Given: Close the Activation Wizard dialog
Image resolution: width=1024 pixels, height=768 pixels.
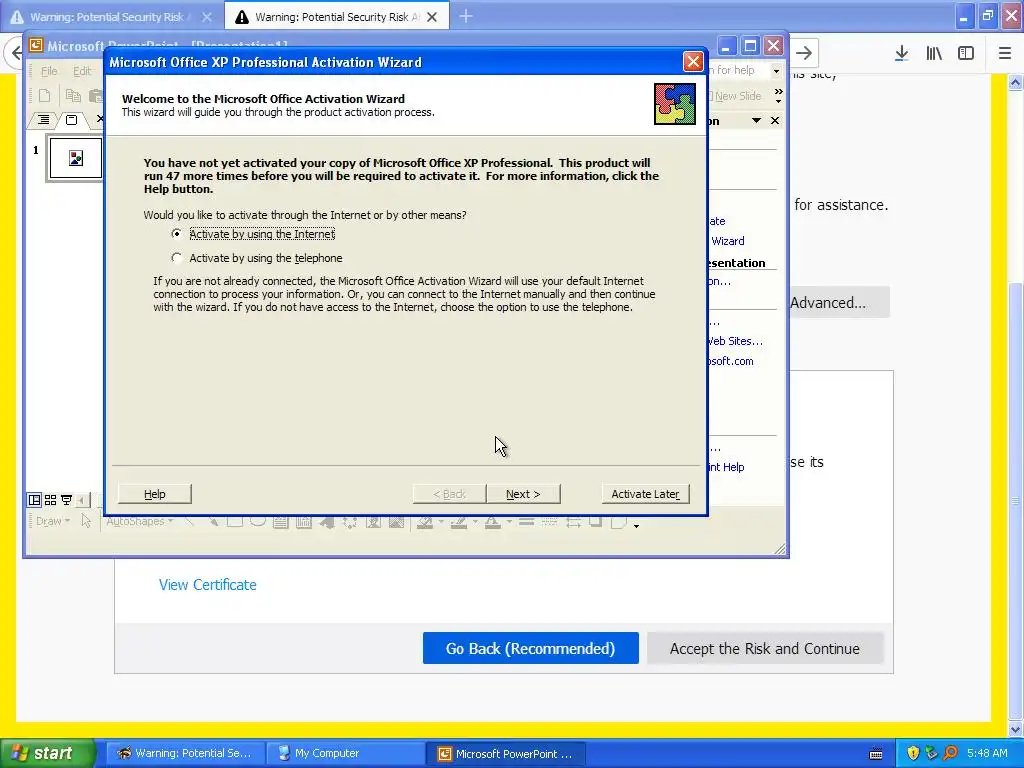Looking at the screenshot, I should coord(693,62).
